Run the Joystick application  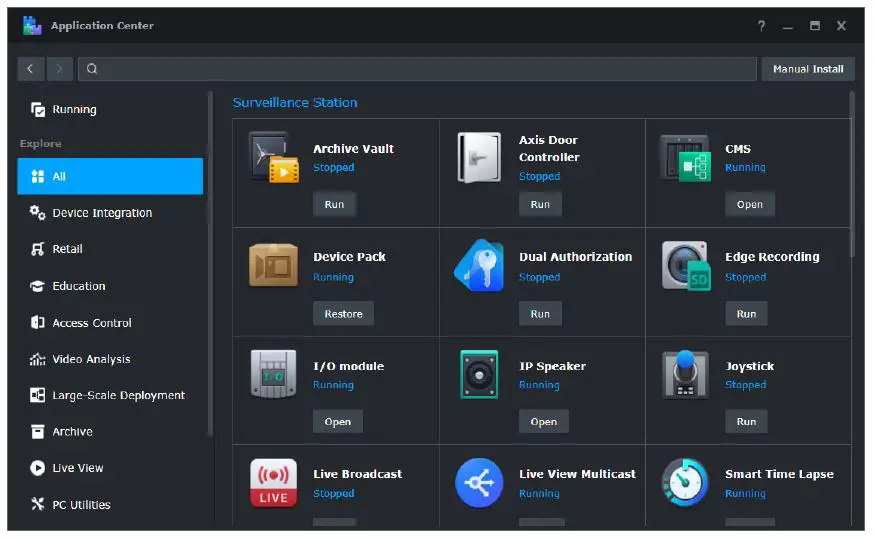click(746, 421)
